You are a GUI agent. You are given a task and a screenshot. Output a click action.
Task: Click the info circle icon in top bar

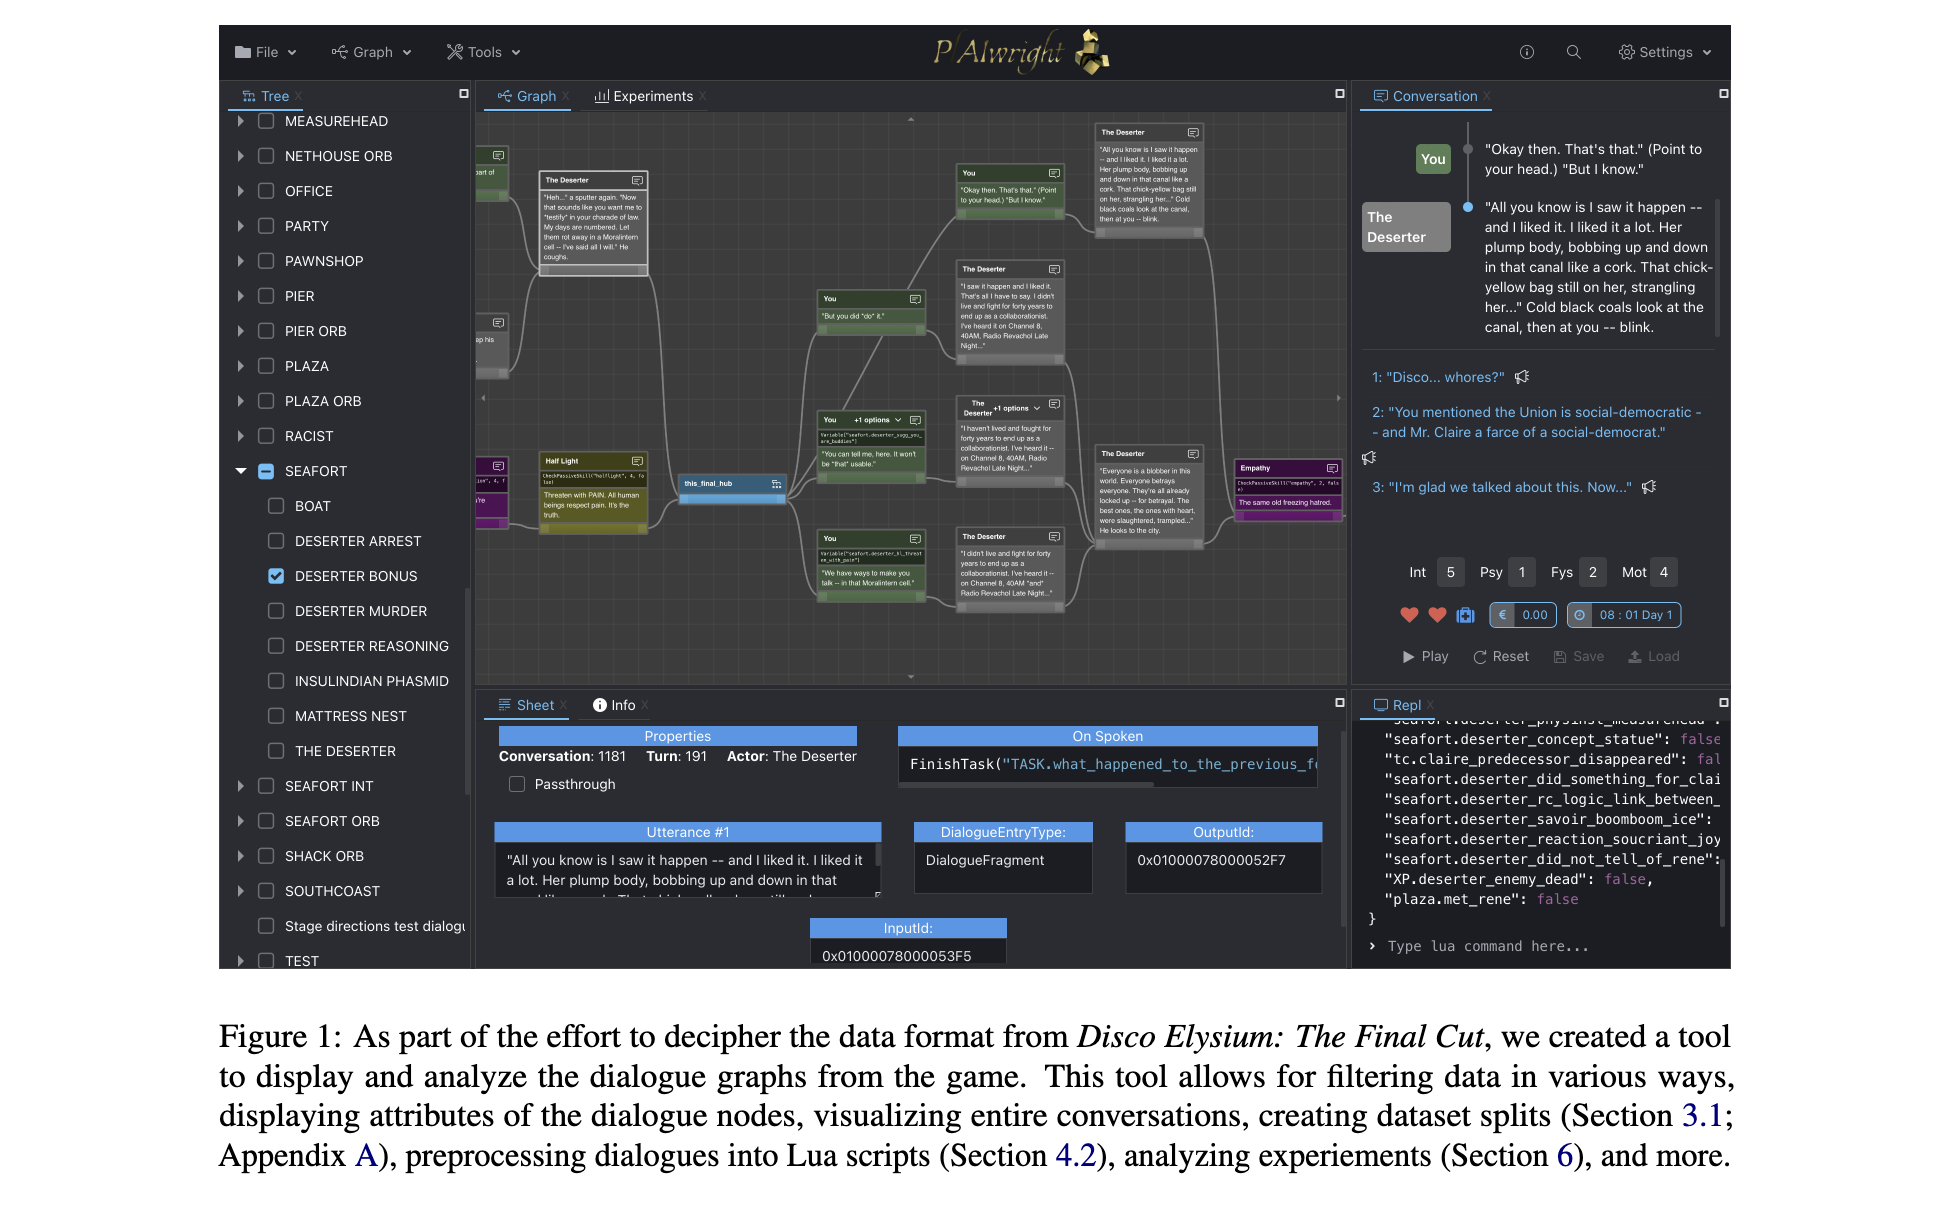(x=1526, y=52)
